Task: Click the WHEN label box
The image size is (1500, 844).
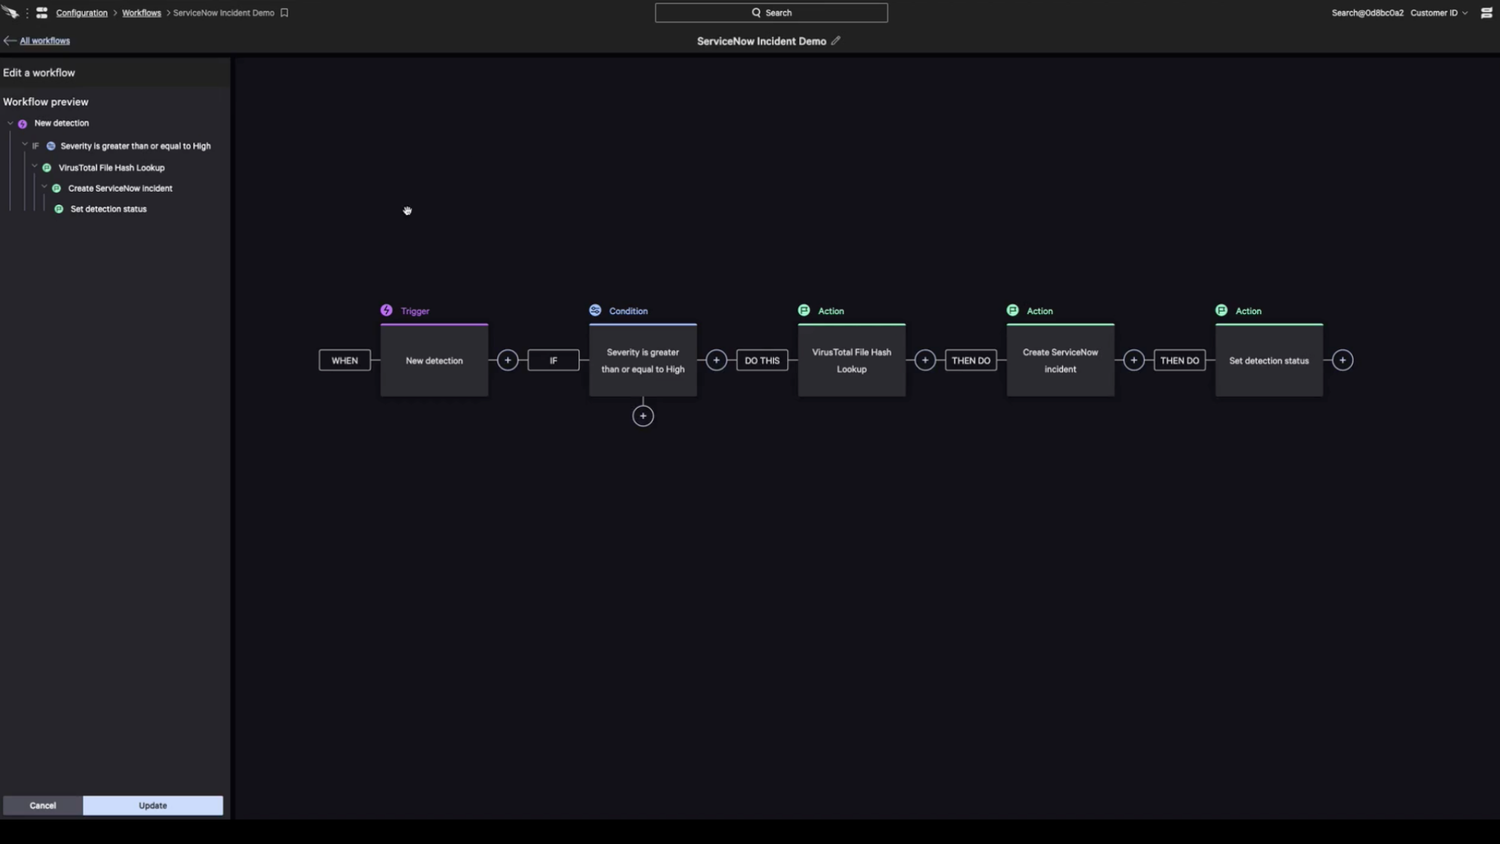Action: click(x=345, y=360)
